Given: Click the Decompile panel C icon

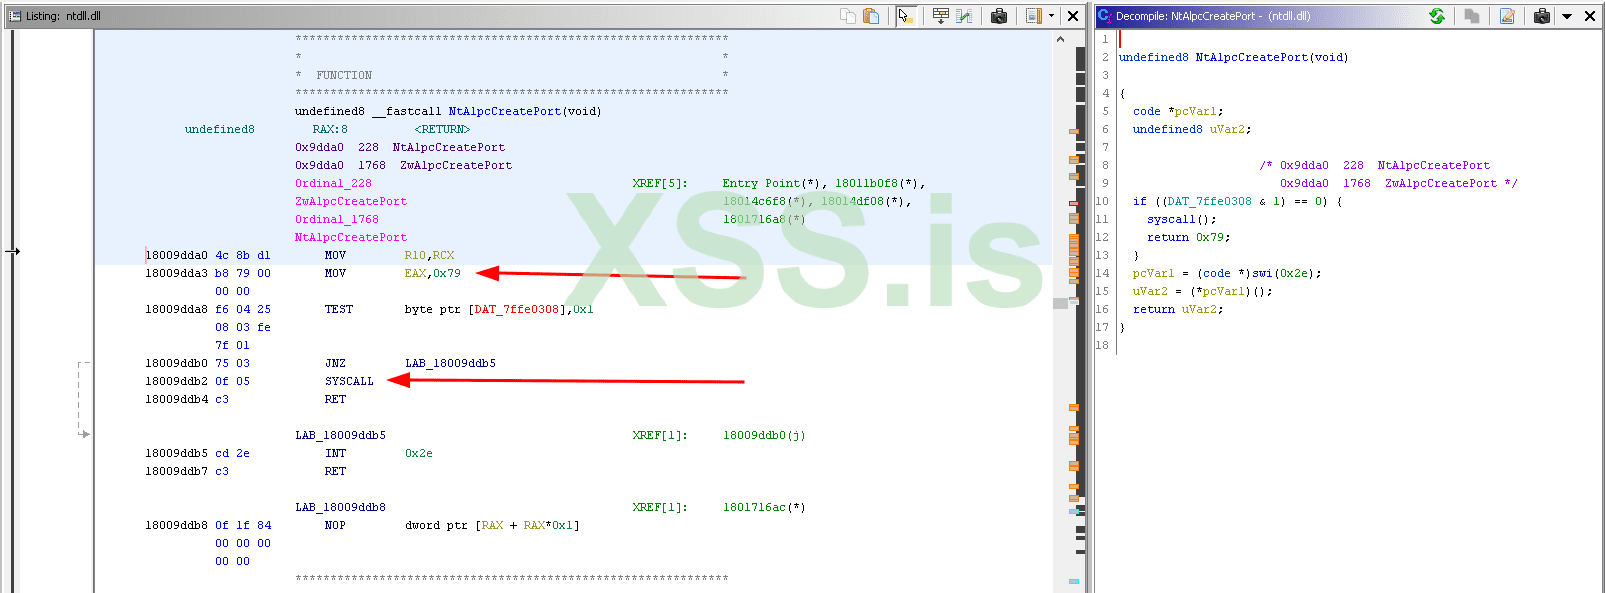Looking at the screenshot, I should pyautogui.click(x=1104, y=15).
